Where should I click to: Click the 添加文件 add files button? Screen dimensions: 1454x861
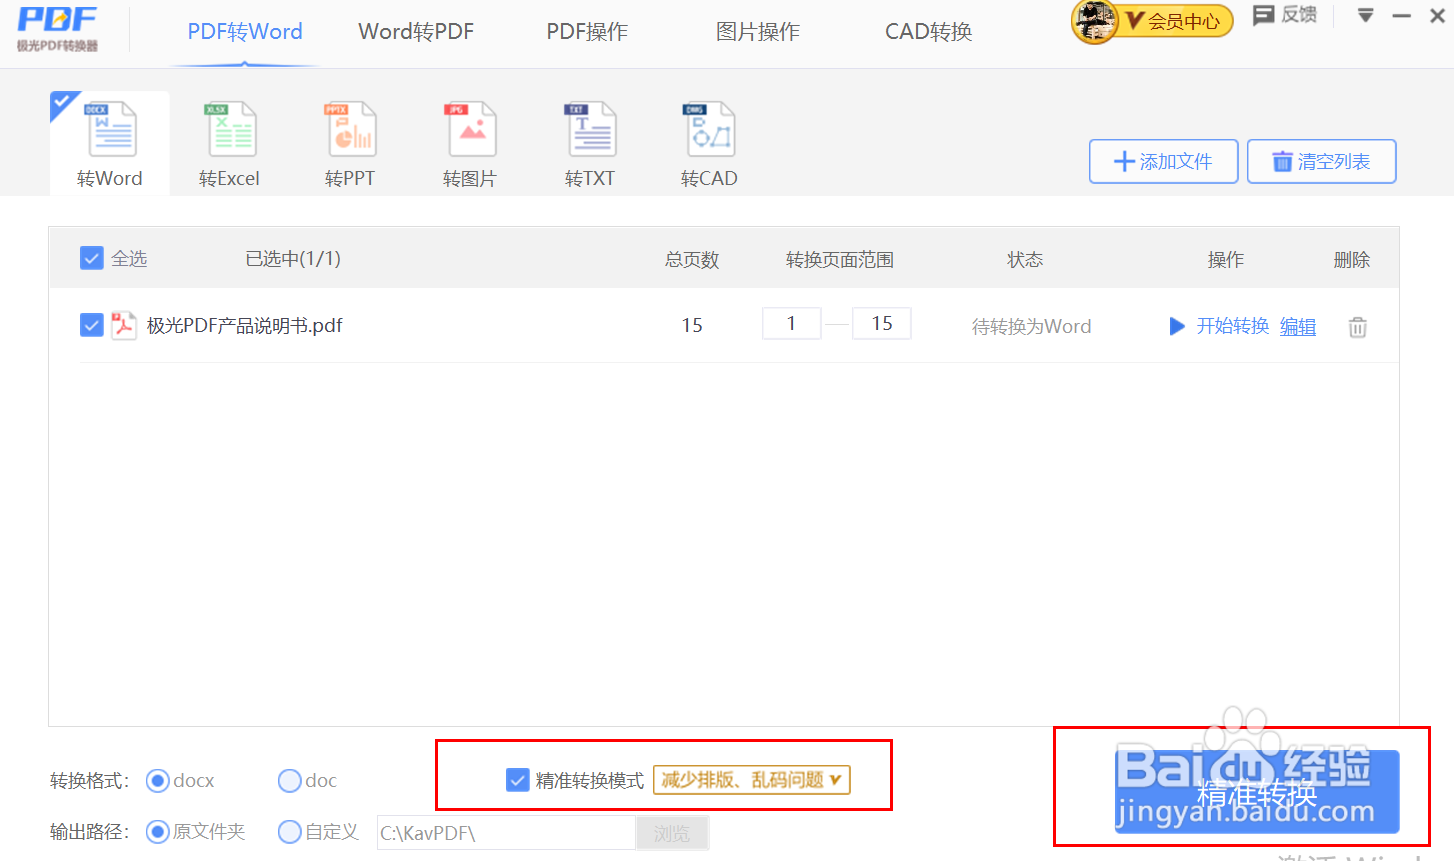pos(1163,161)
